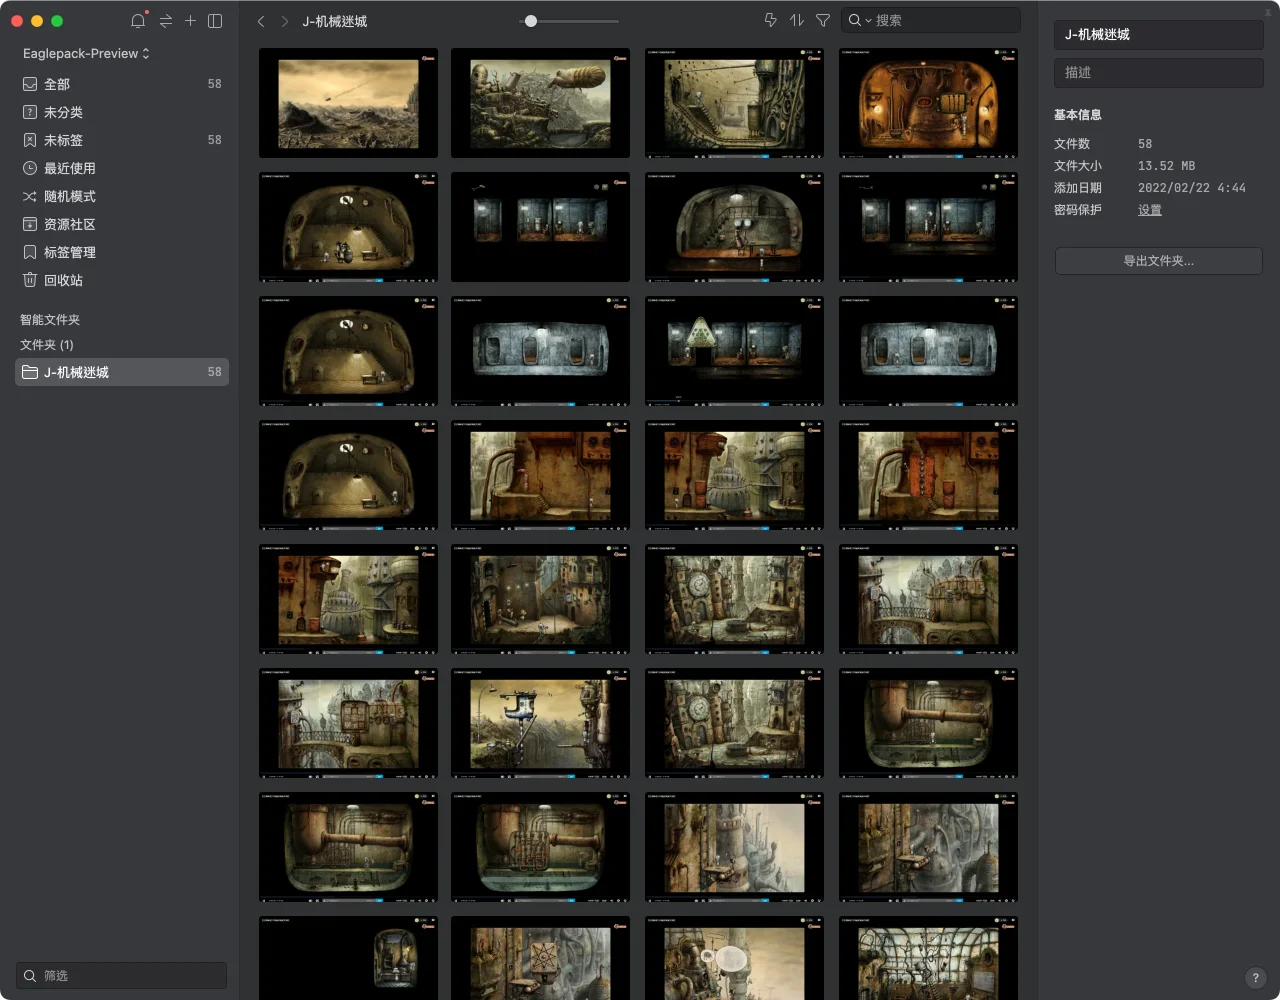This screenshot has height=1000, width=1280.
Task: Click the 随机模式 shuffle icon
Action: [x=30, y=196]
